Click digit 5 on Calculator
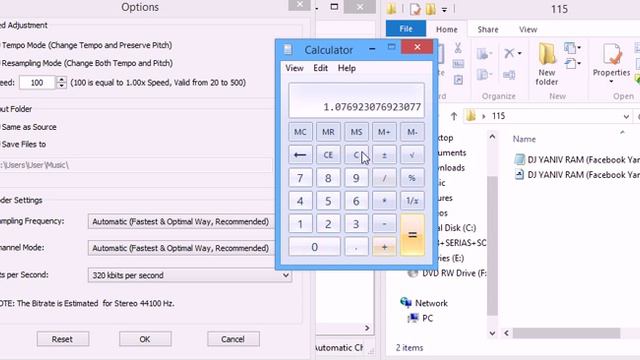640x360 pixels. coord(328,201)
